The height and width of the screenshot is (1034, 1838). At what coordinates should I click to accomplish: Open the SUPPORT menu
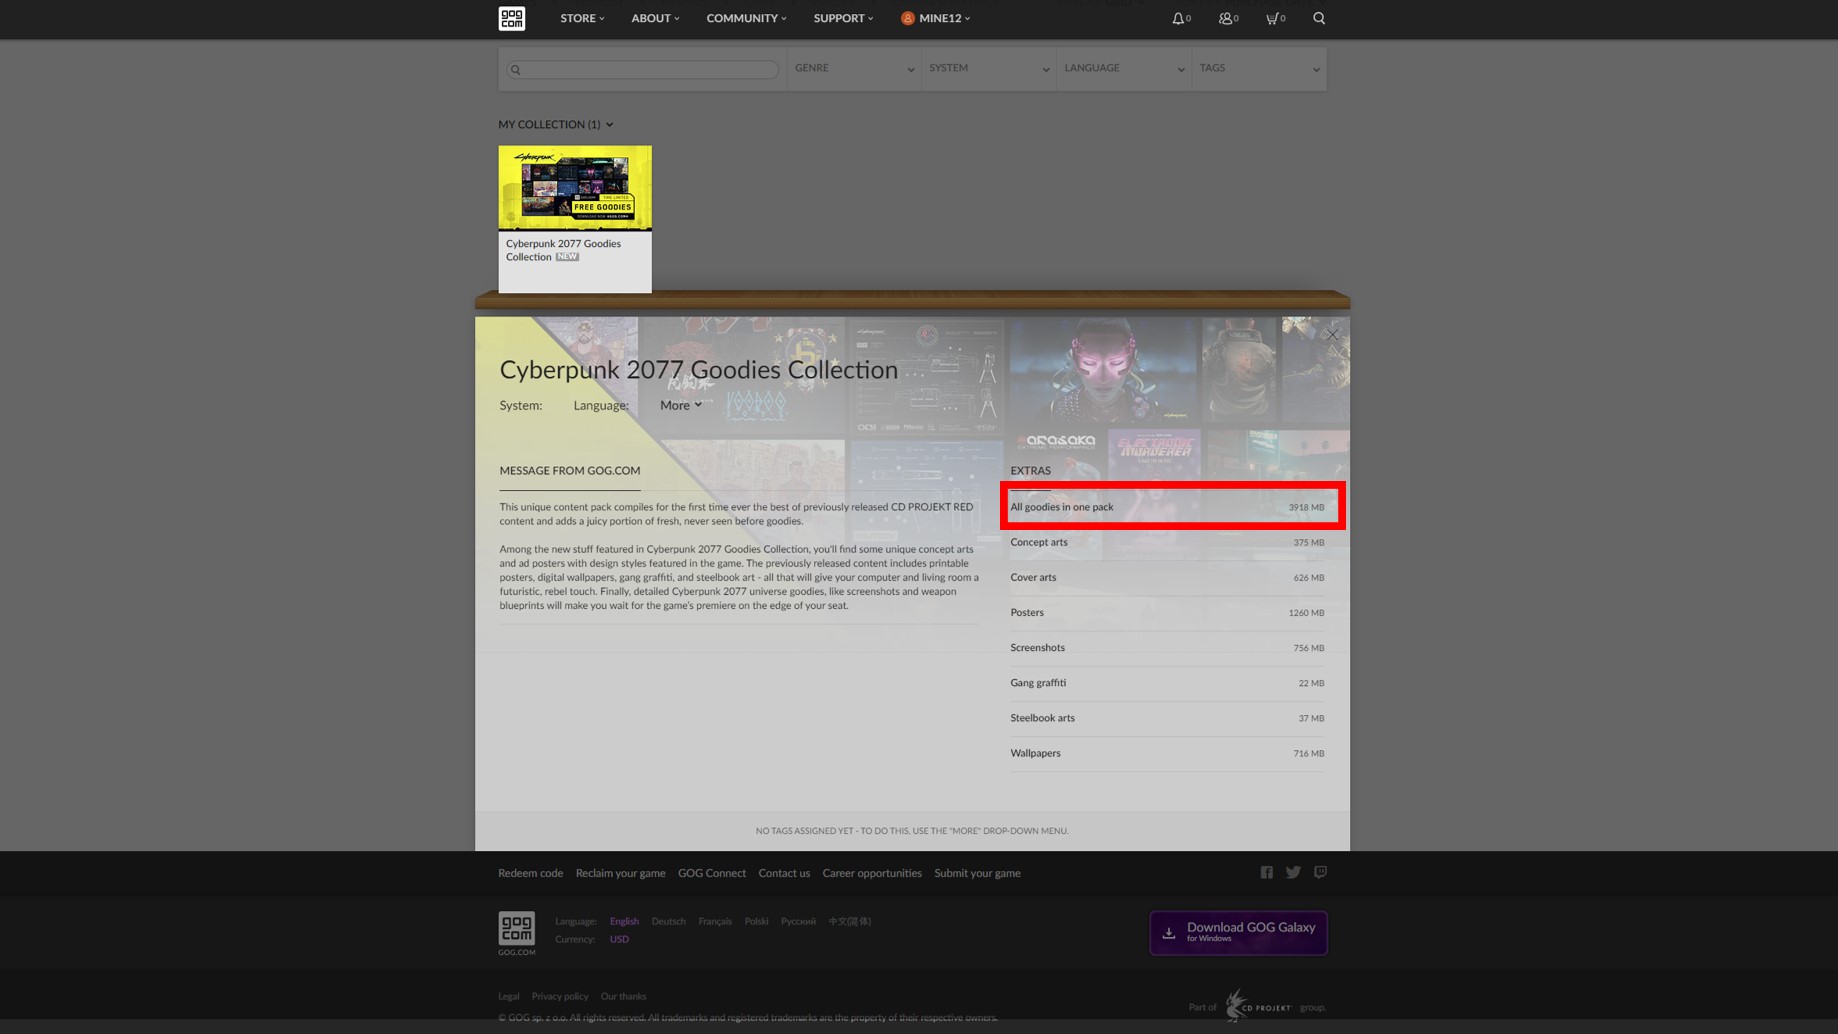843,18
